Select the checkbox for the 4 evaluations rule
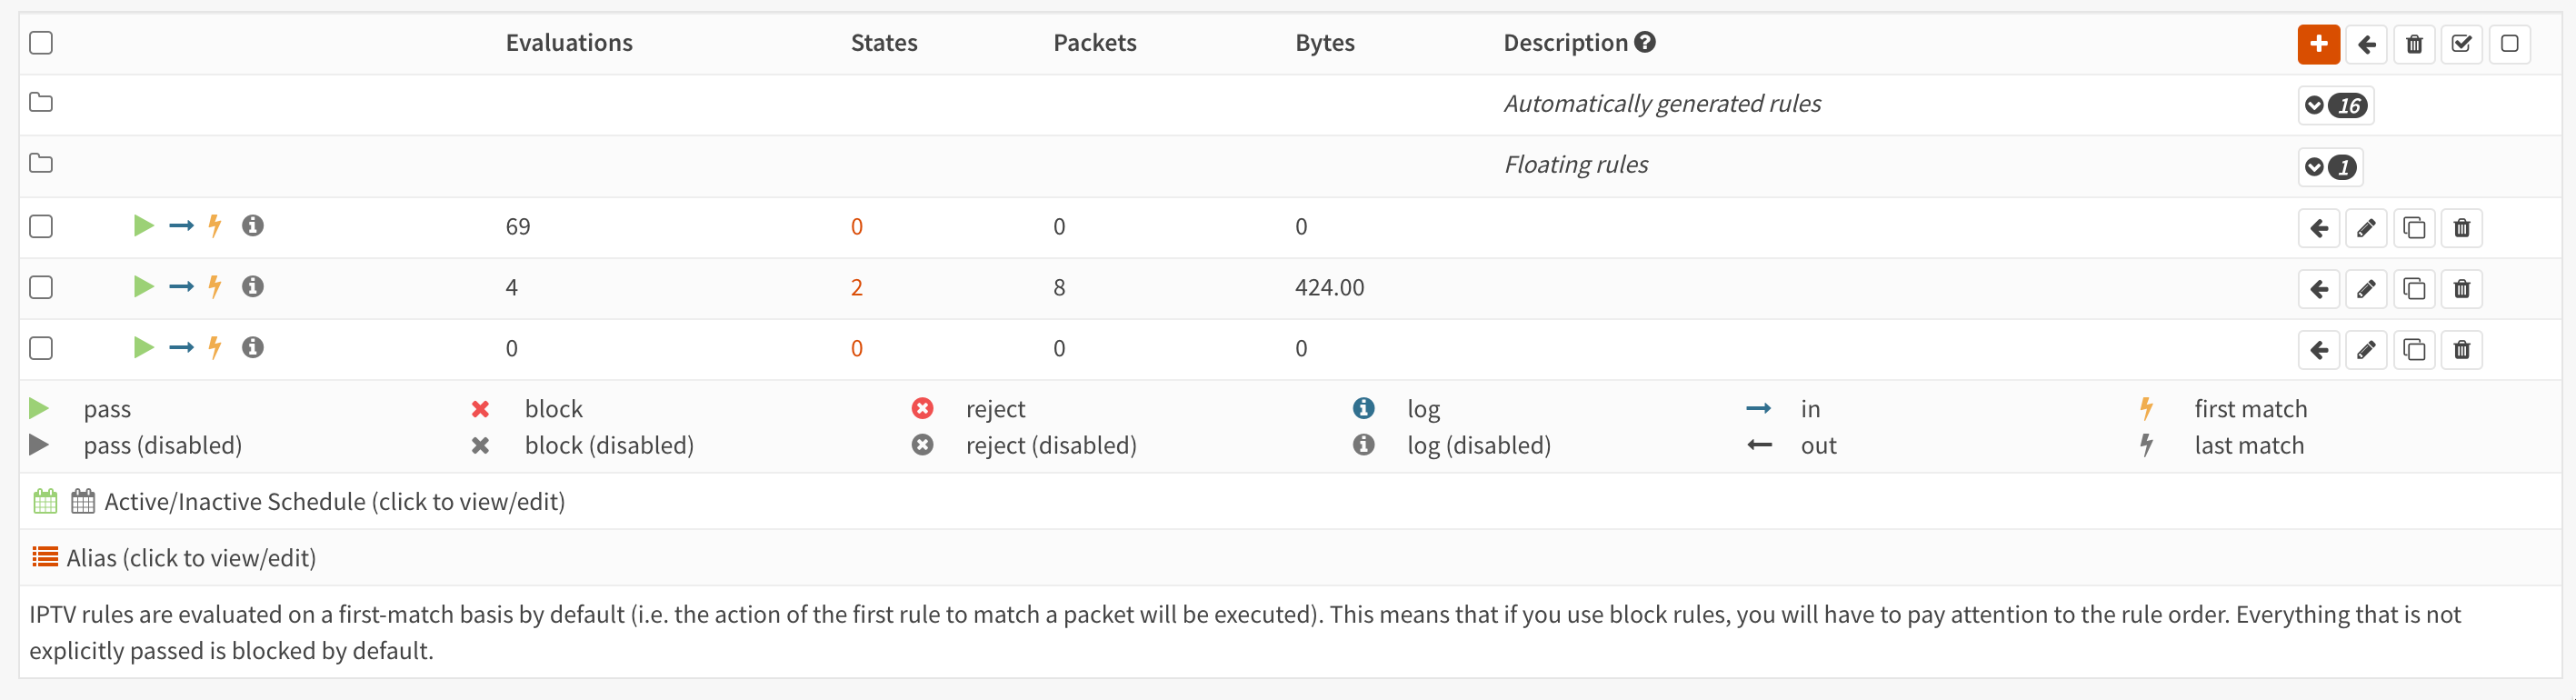Image resolution: width=2576 pixels, height=700 pixels. [41, 287]
